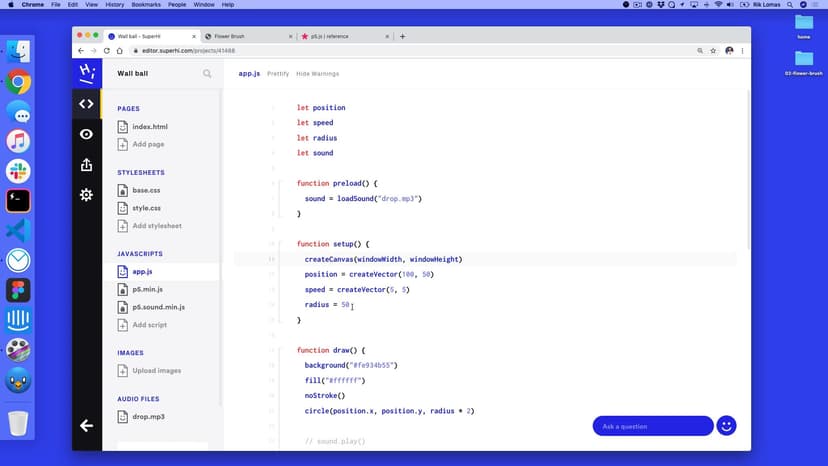Bookmark page with the star icon
The image size is (828, 466).
pyautogui.click(x=712, y=50)
